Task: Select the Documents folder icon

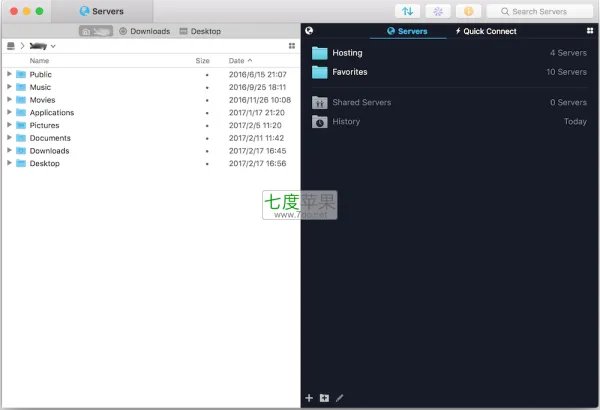Action: coord(21,138)
